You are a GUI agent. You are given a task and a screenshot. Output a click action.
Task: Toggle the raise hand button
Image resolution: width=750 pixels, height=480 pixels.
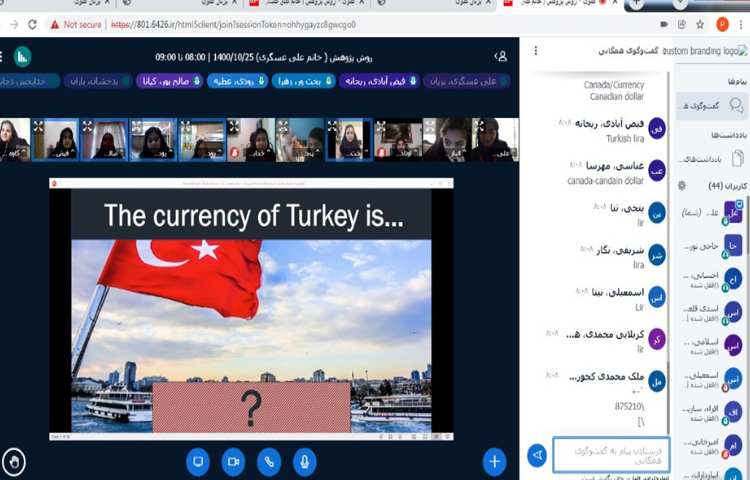pos(14,462)
